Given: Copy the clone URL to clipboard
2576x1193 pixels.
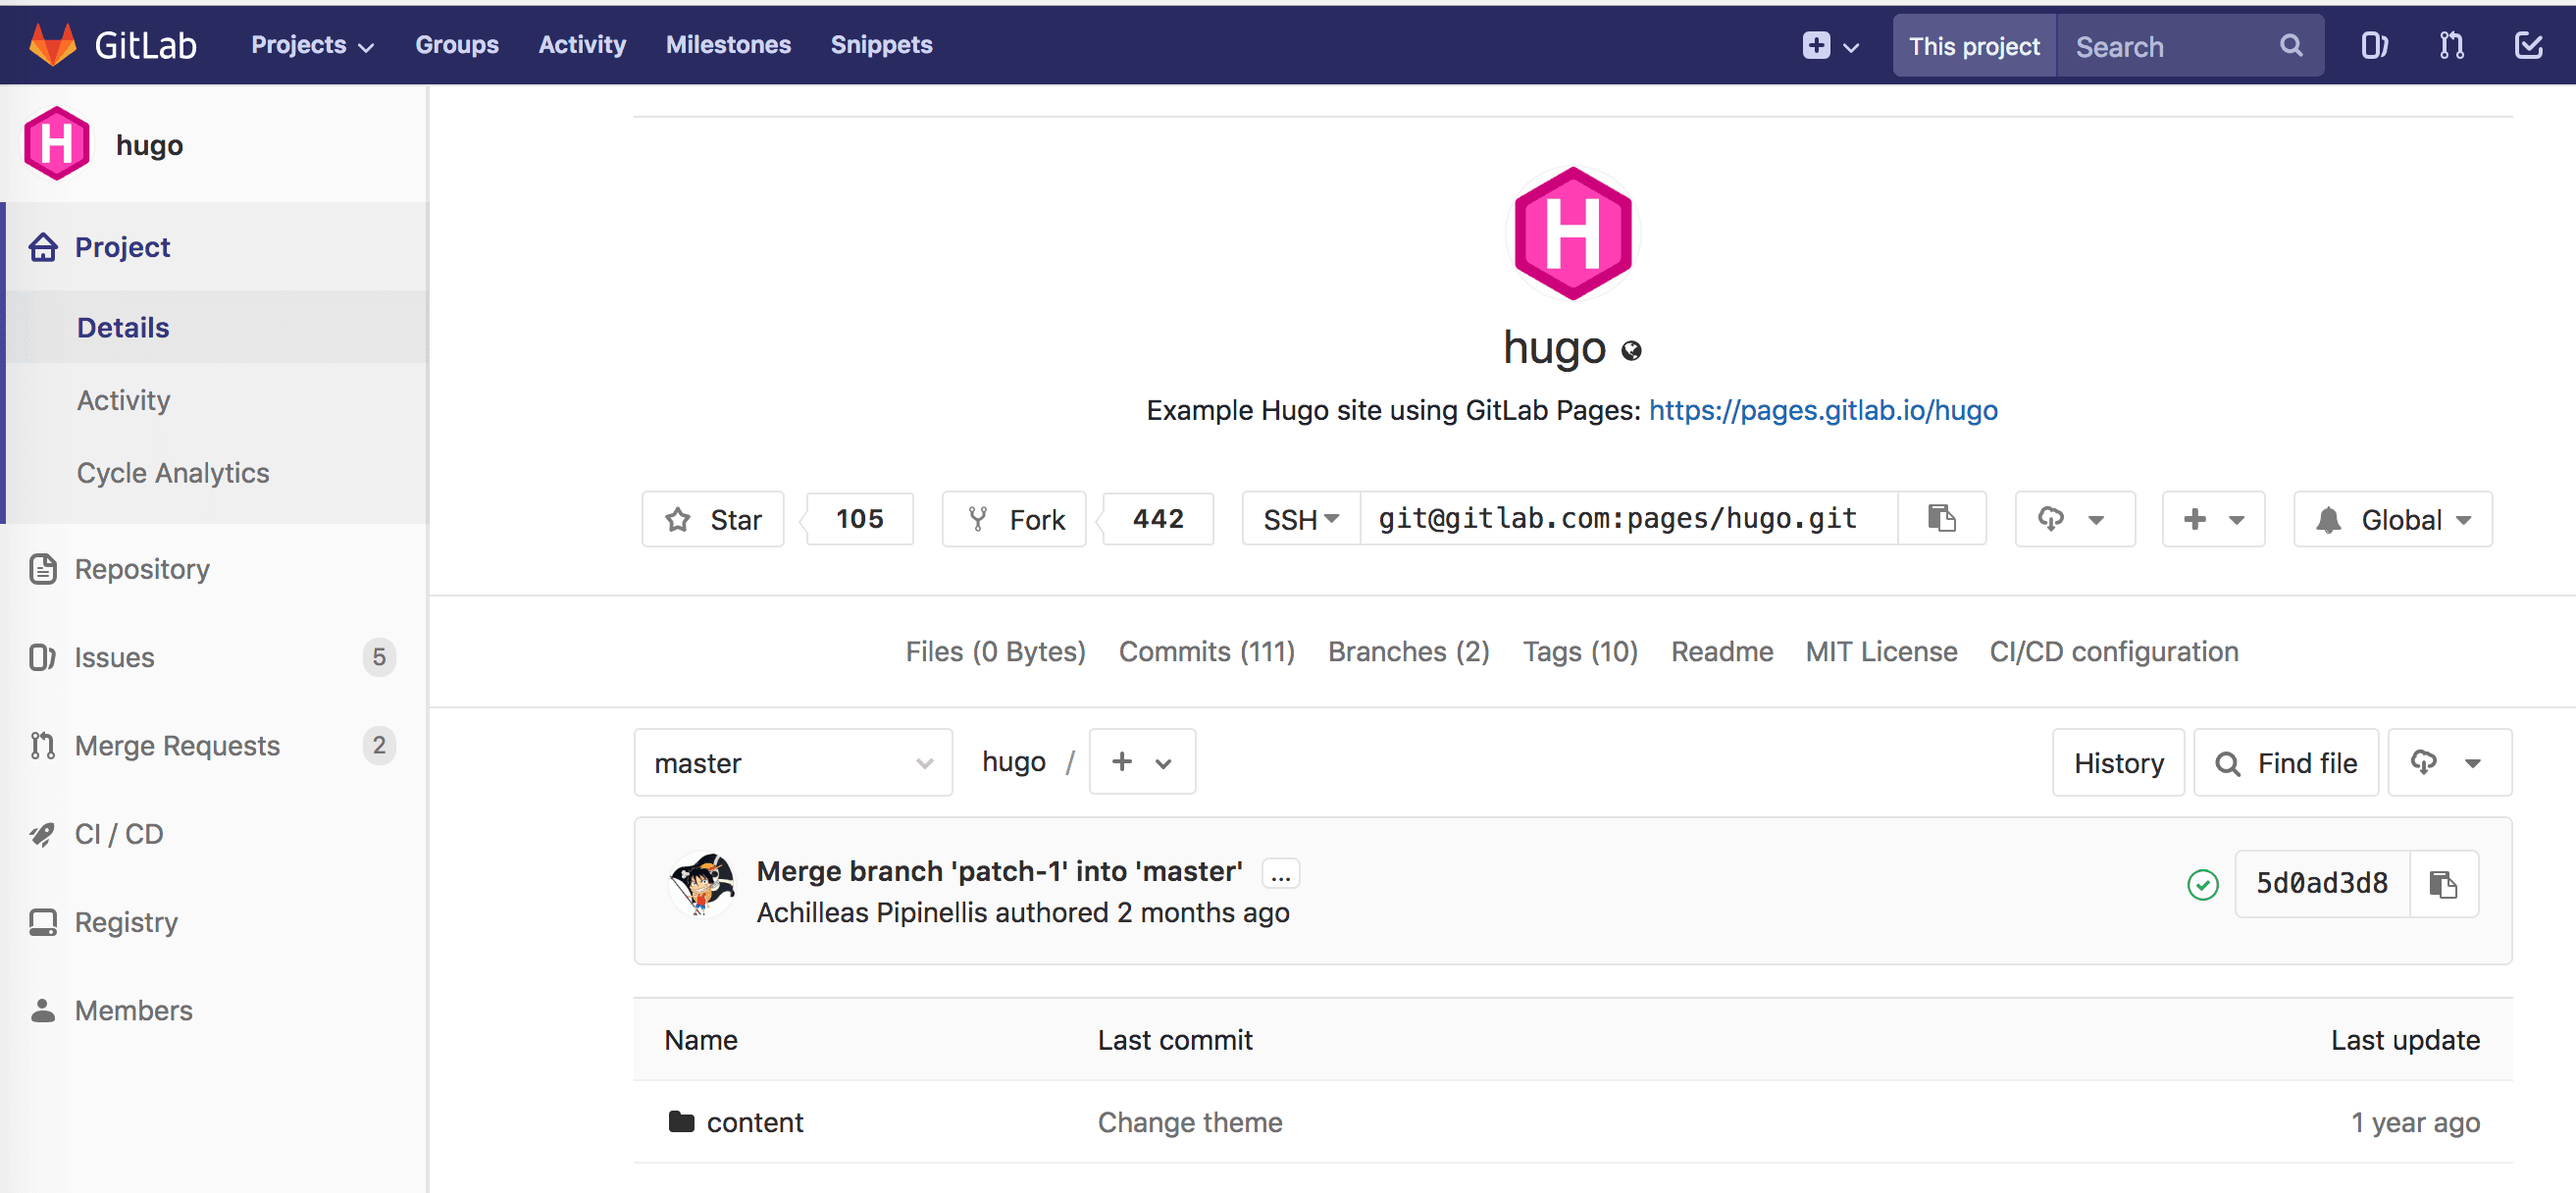Looking at the screenshot, I should pos(1941,519).
